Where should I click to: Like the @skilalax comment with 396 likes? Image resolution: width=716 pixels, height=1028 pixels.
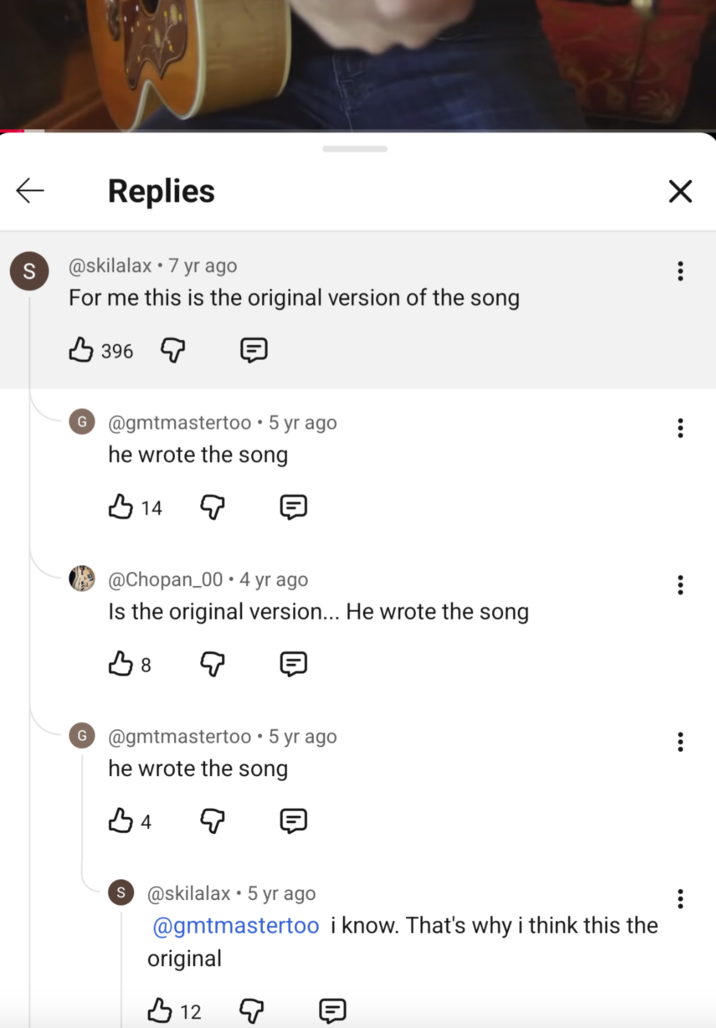coord(81,350)
